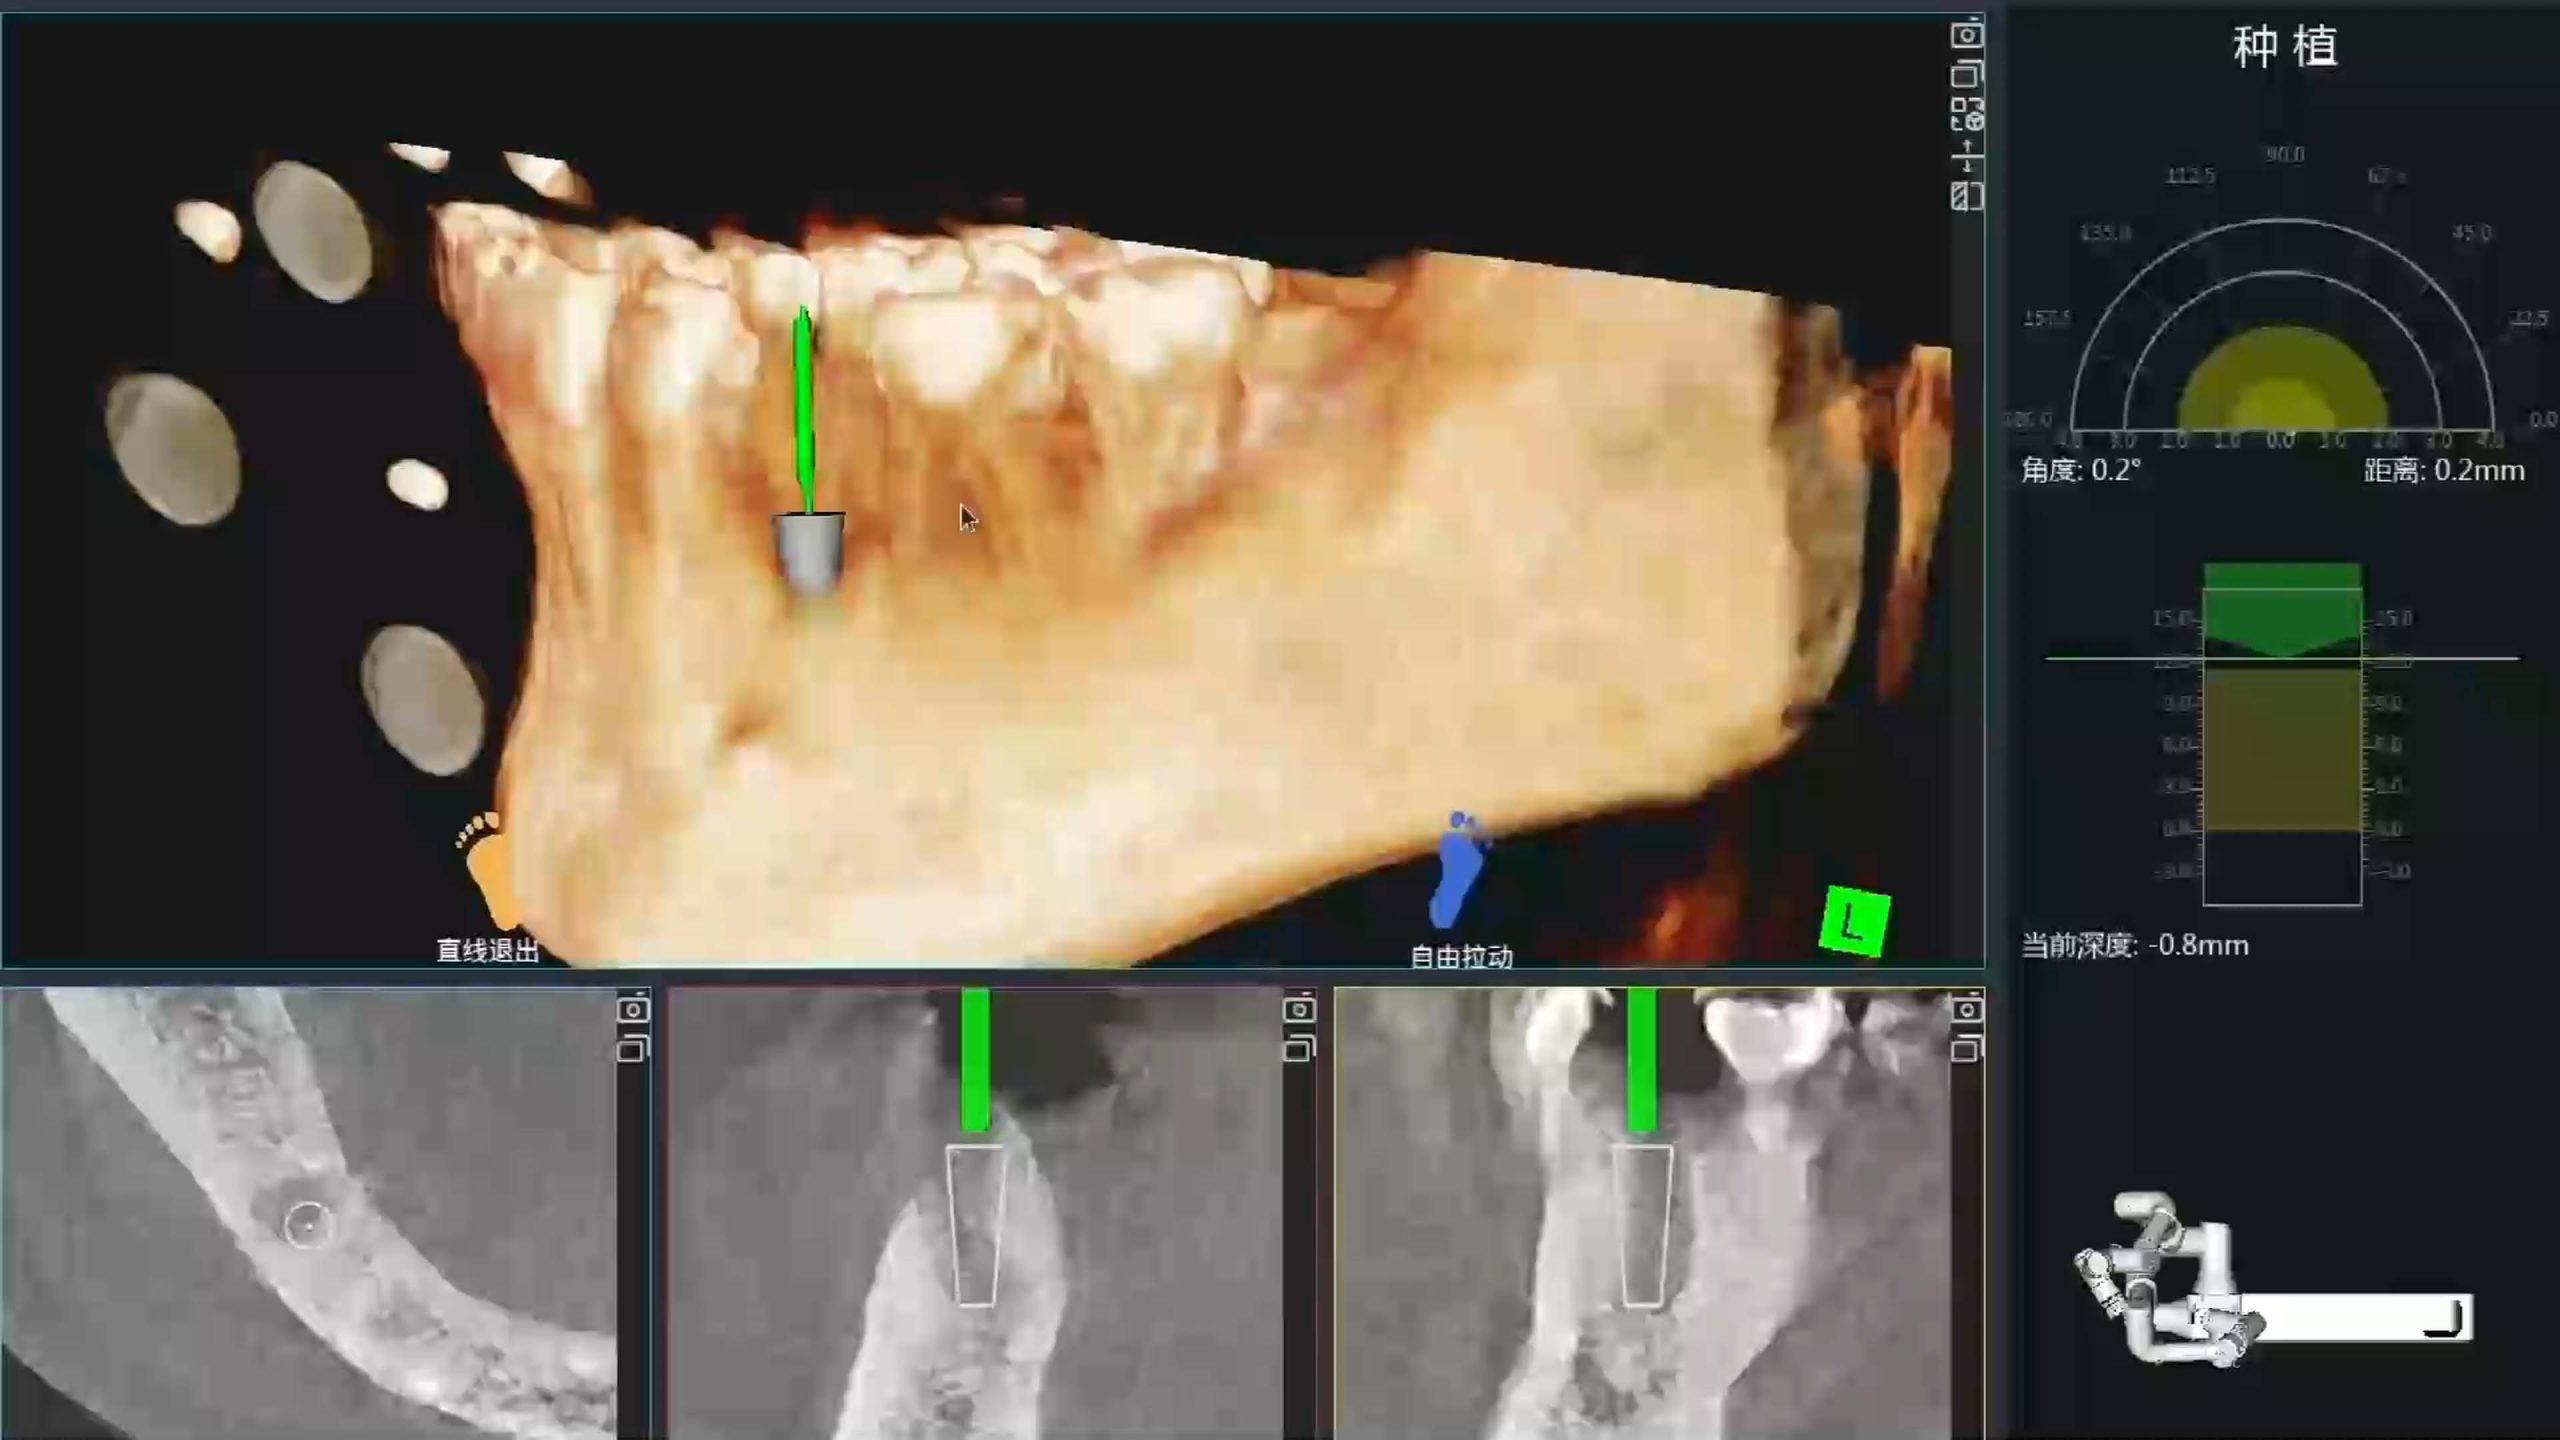Screen dimensions: 2560x1440
Task: Click the implant outline in middle cross-section
Action: (976, 1226)
